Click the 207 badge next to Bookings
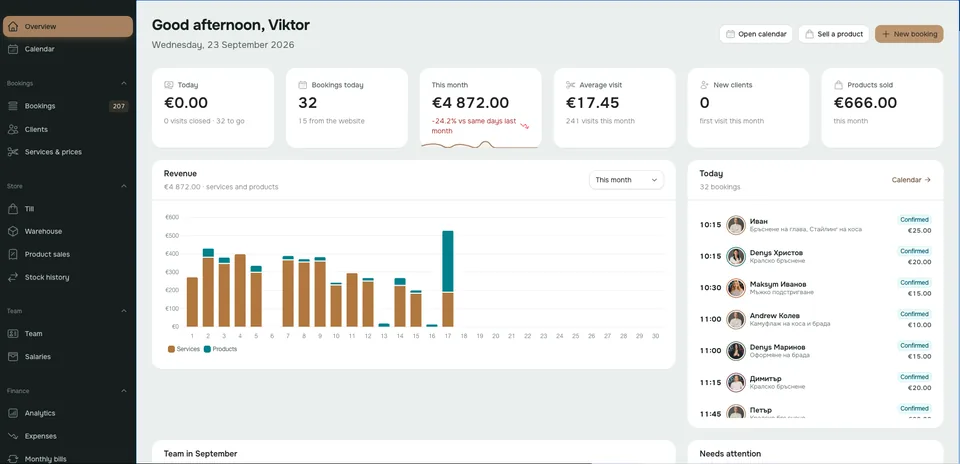Image resolution: width=960 pixels, height=464 pixels. tap(119, 106)
